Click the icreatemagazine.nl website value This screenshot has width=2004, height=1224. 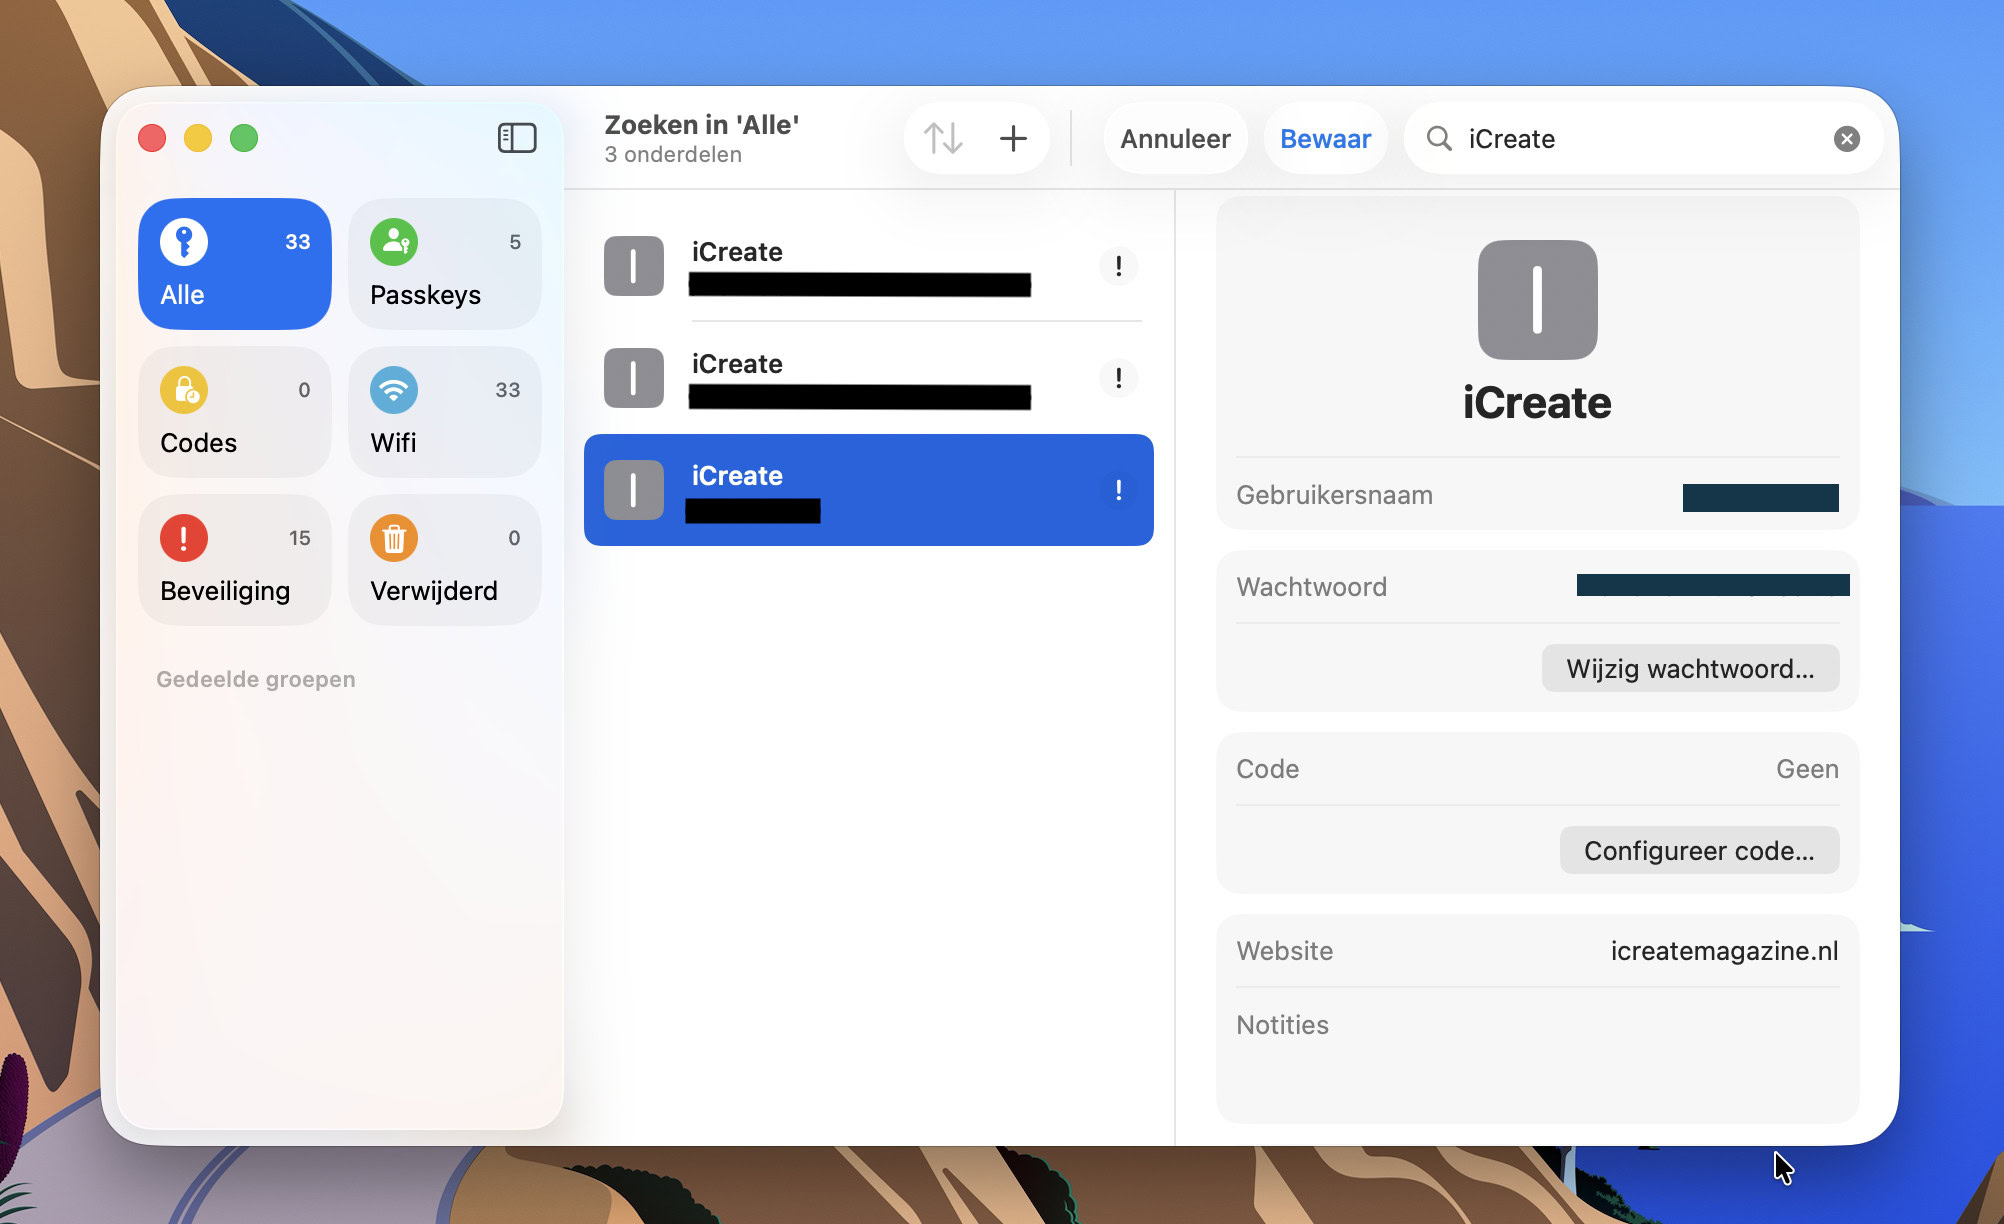click(x=1724, y=951)
